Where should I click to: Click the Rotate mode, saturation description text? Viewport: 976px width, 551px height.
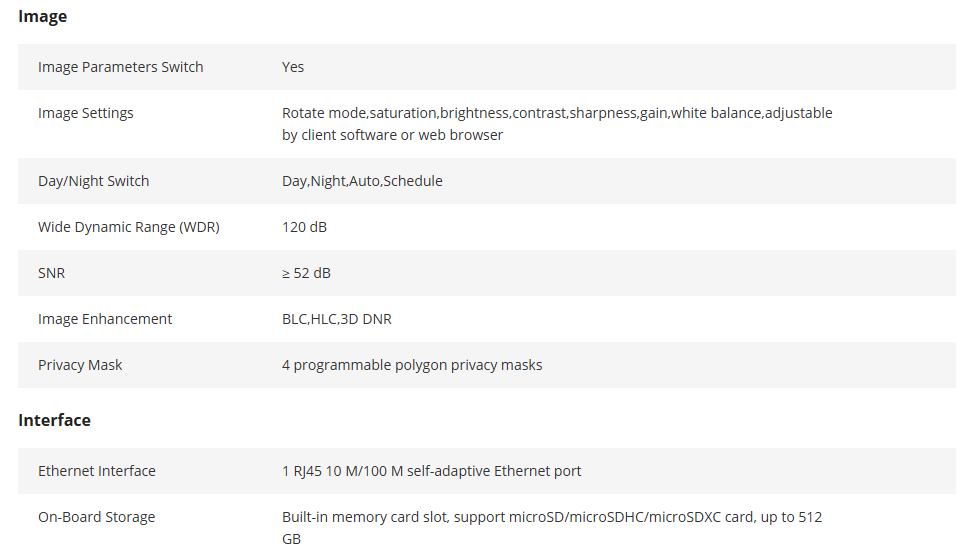(557, 124)
